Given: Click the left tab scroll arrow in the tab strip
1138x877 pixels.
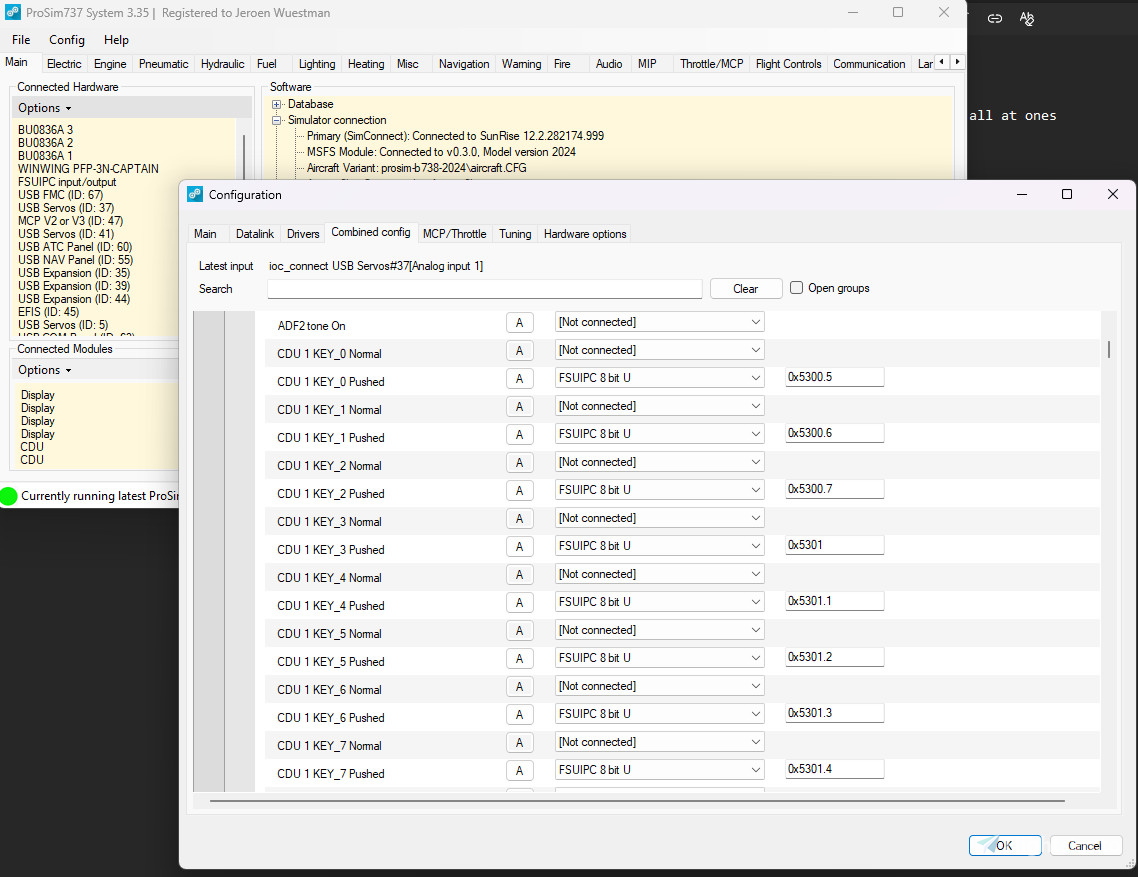Looking at the screenshot, I should pos(941,60).
